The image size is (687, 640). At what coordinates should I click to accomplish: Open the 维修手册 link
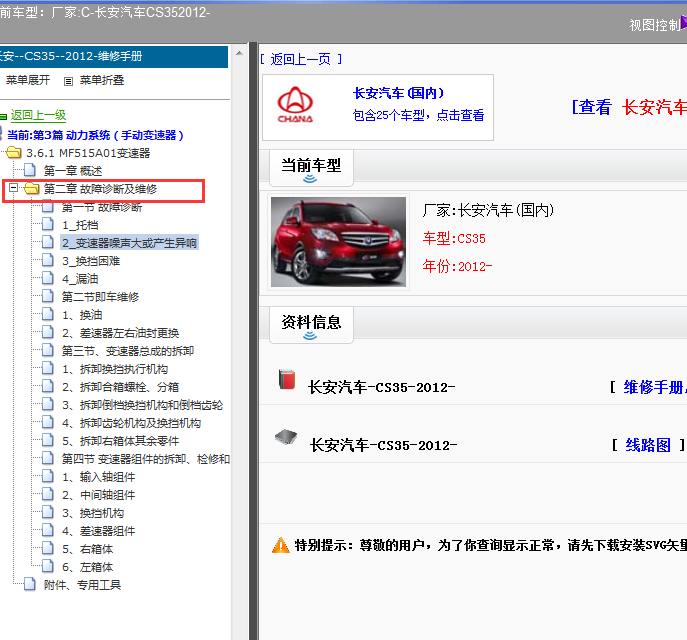[653, 387]
